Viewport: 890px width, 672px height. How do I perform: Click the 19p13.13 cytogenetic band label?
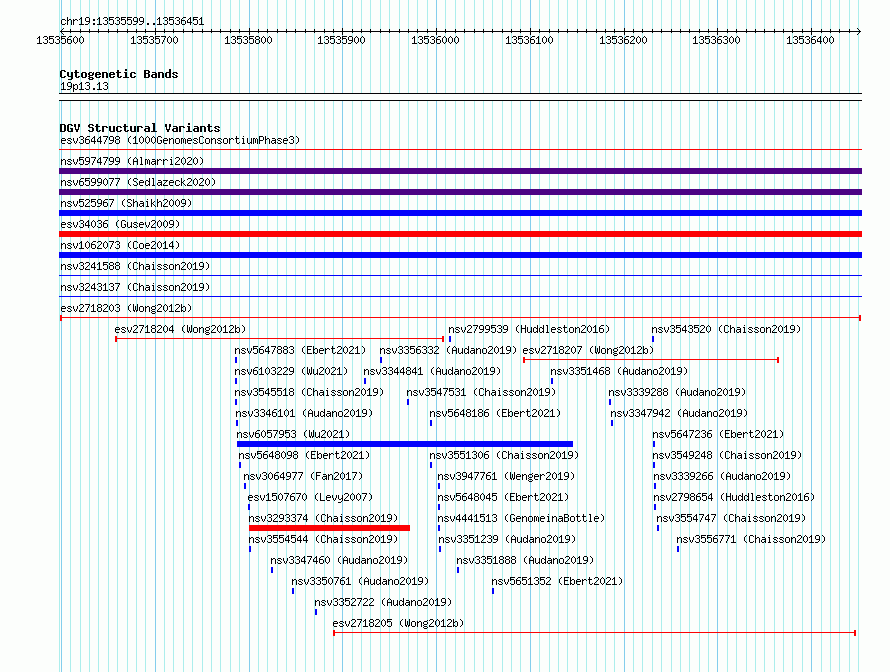coord(84,86)
